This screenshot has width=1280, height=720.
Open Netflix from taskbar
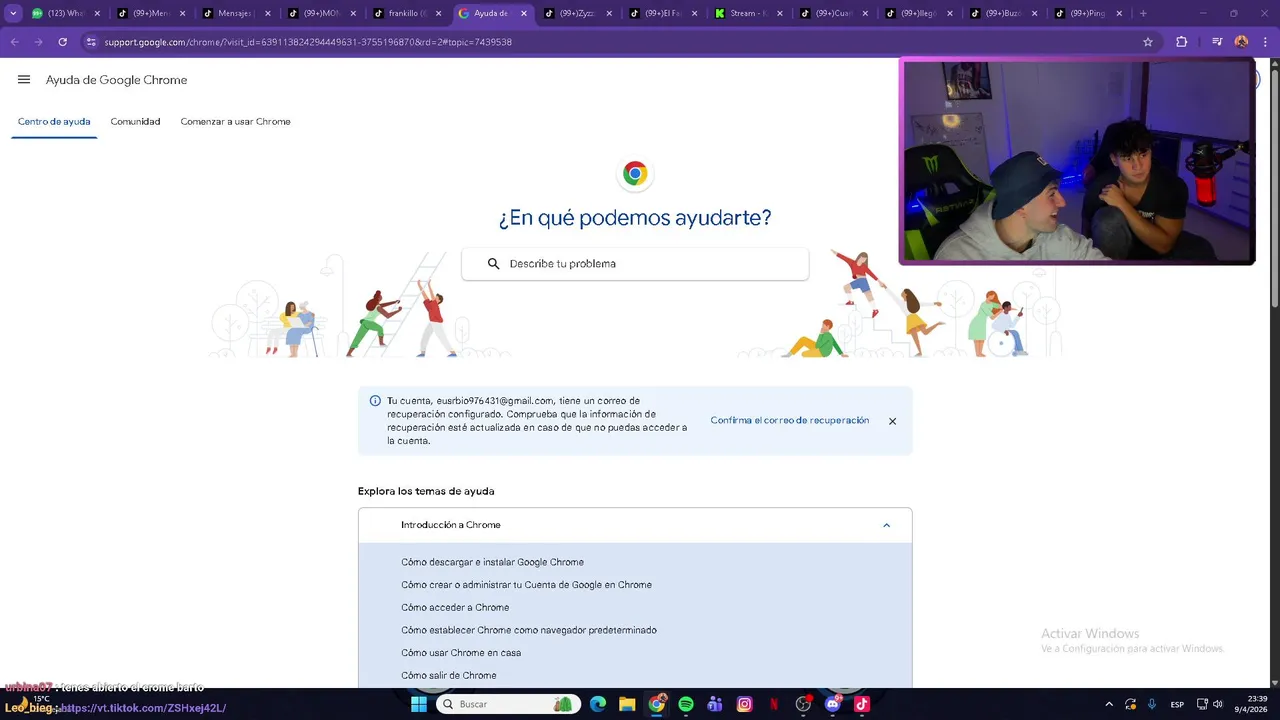[774, 704]
